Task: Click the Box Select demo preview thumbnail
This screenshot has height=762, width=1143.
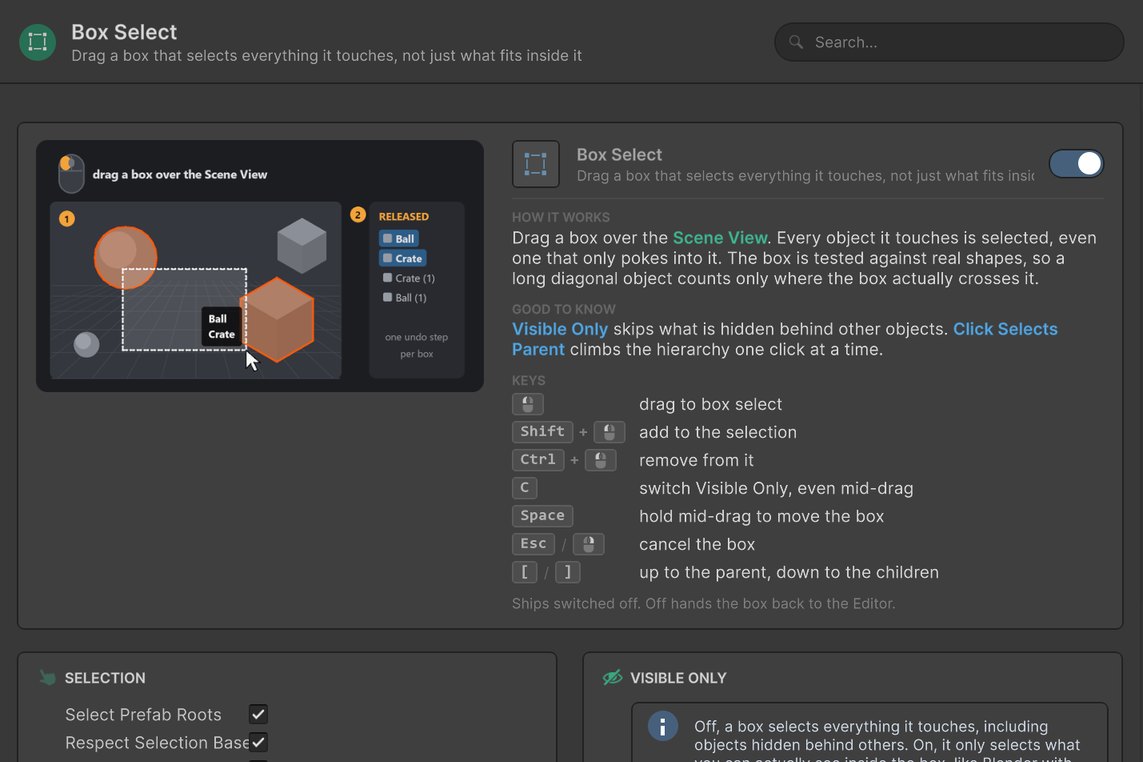Action: click(260, 266)
